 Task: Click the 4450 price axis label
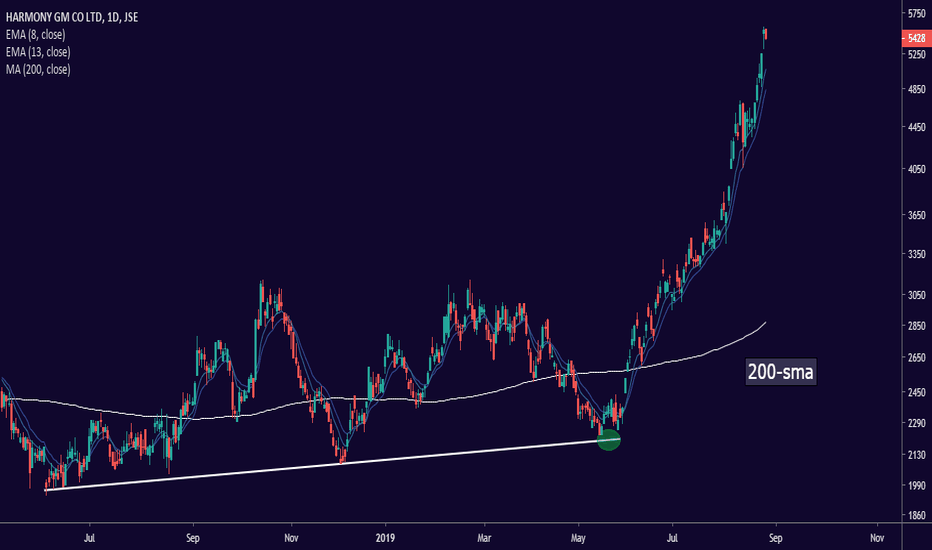(x=917, y=127)
